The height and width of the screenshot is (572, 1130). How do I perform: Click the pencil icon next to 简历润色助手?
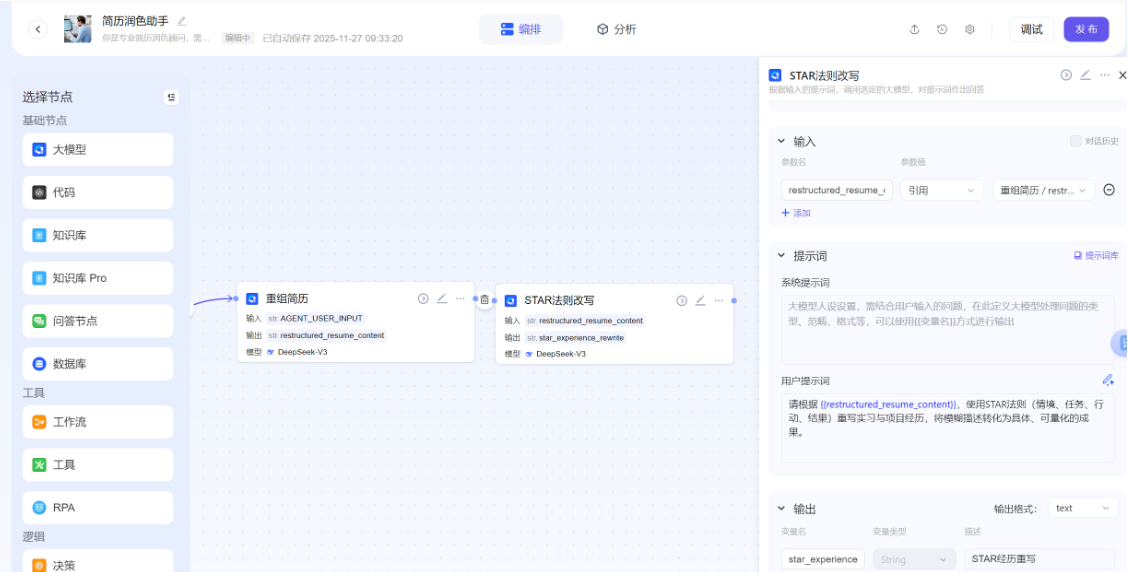click(182, 21)
